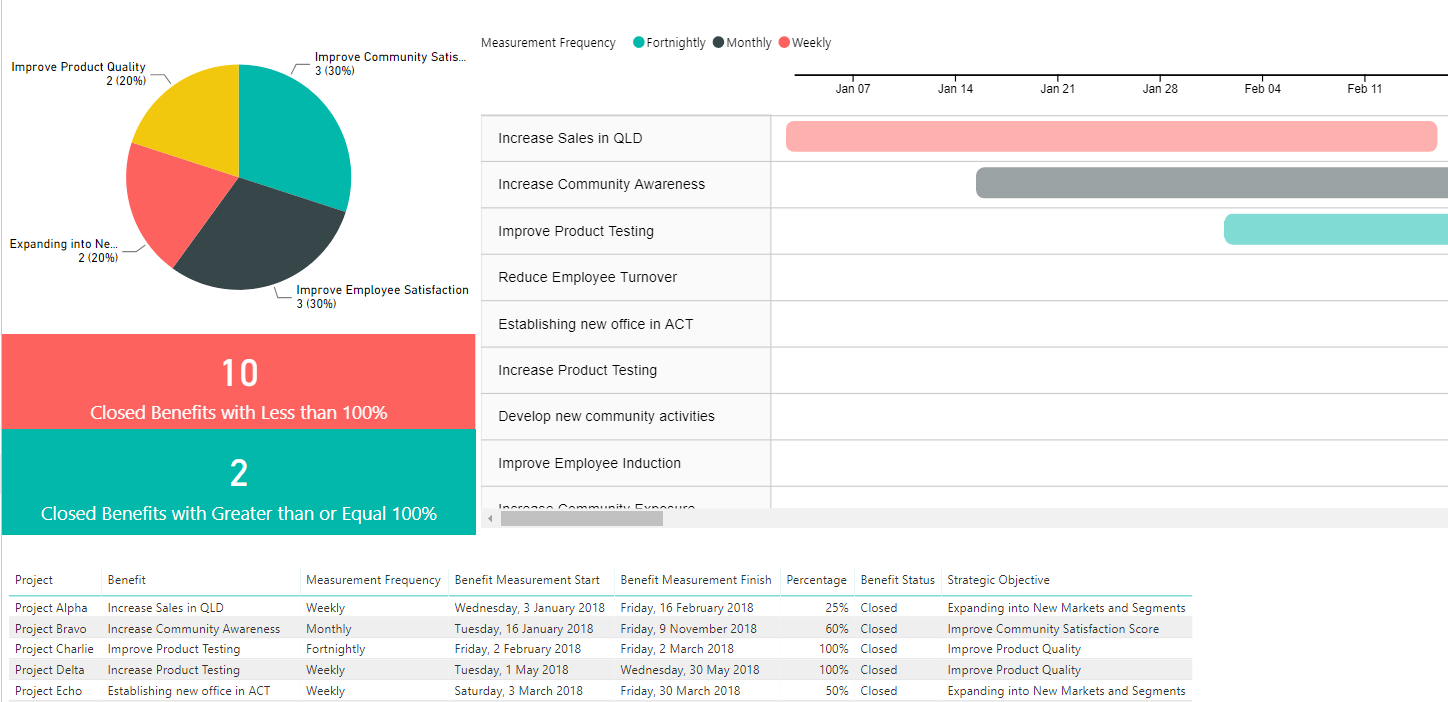Sort the table by the Percentage column

(817, 580)
